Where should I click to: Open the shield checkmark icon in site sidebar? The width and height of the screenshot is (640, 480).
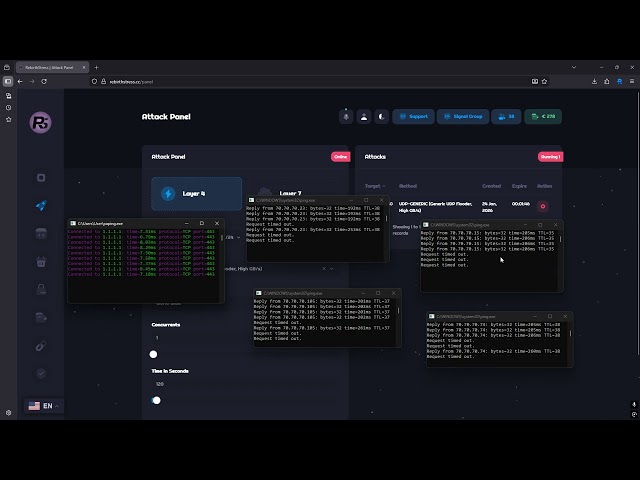[x=41, y=373]
